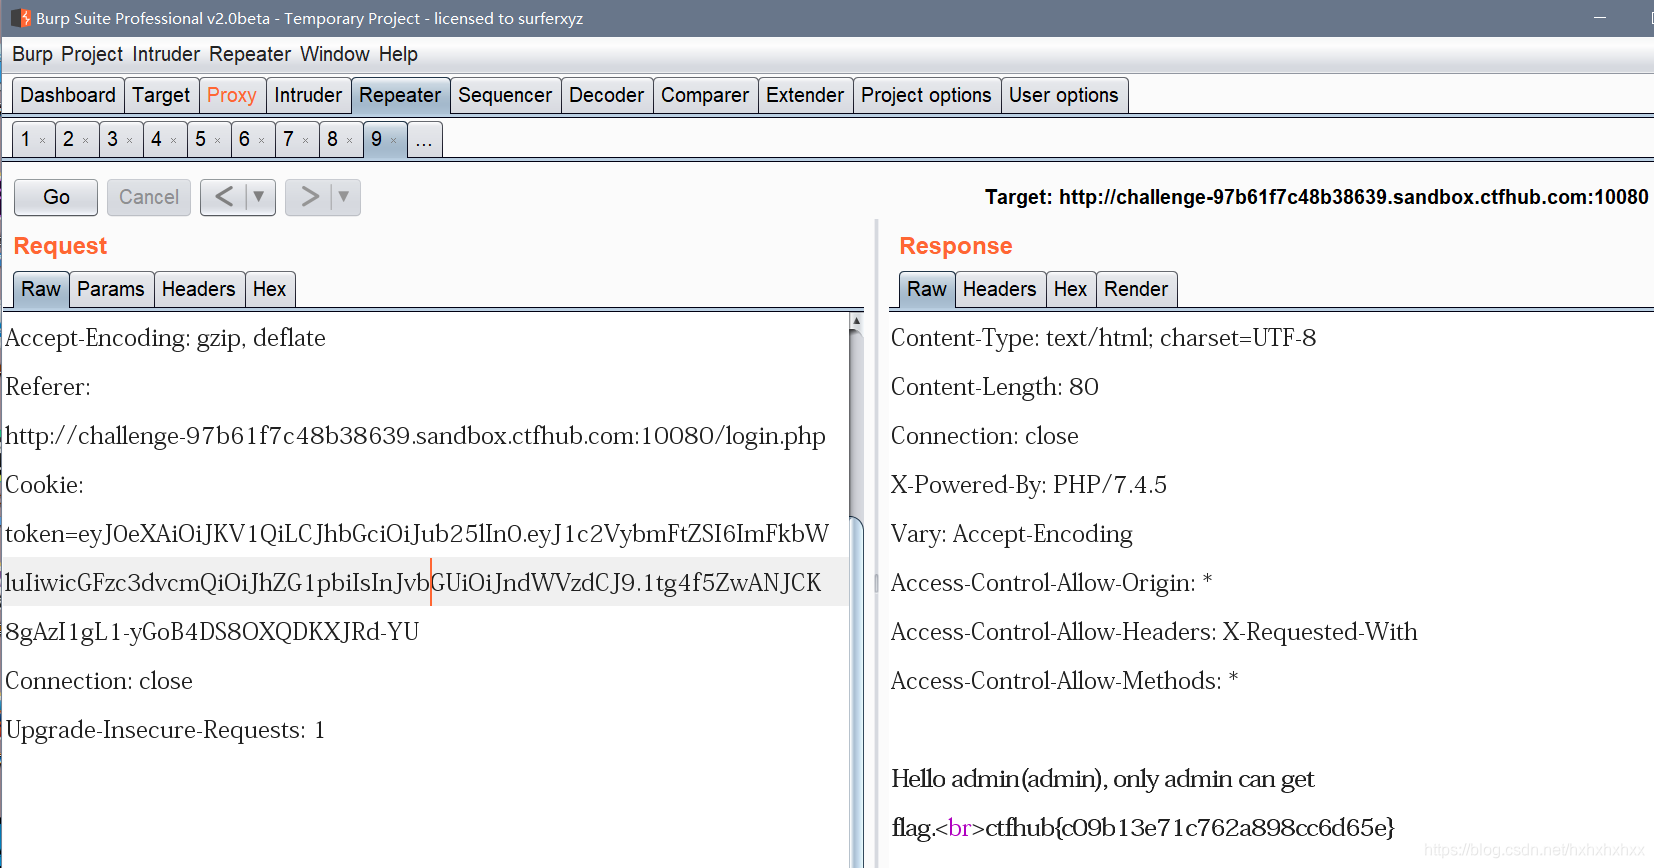Close Repeater tab 8 via its x

coord(350,141)
